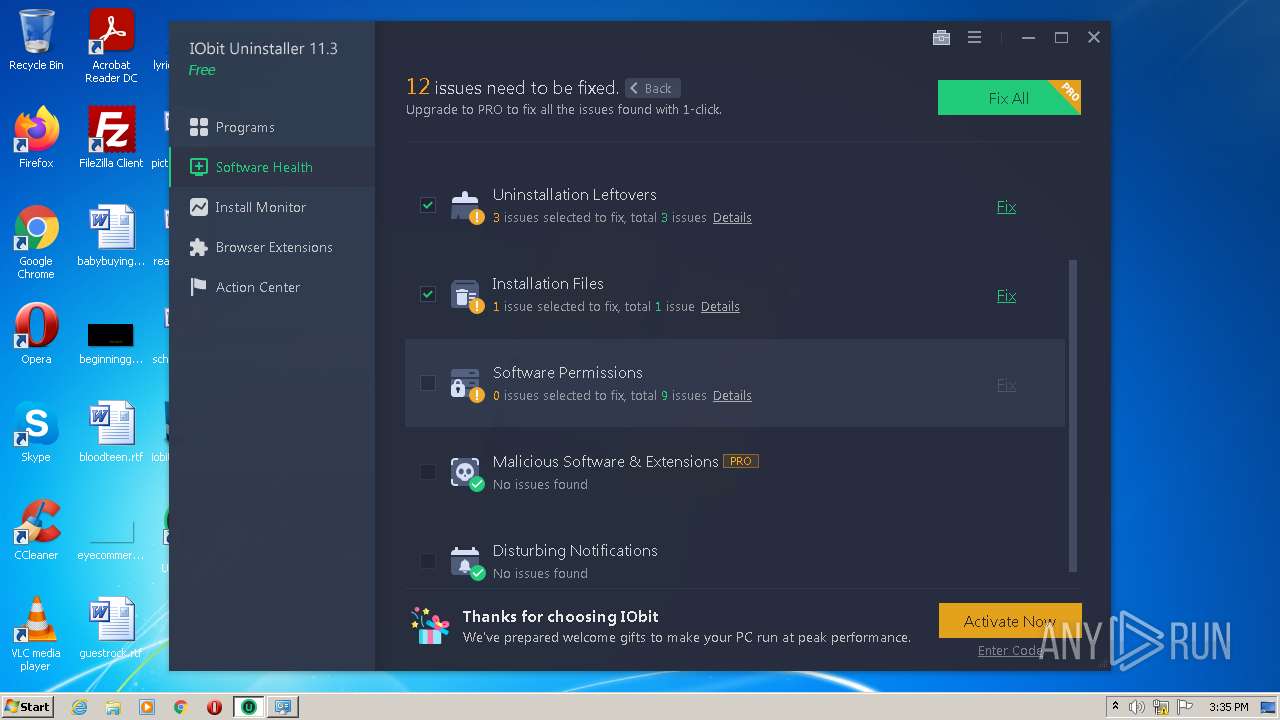Click the Fix All PRO button
This screenshot has height=720, width=1280.
(x=1009, y=98)
